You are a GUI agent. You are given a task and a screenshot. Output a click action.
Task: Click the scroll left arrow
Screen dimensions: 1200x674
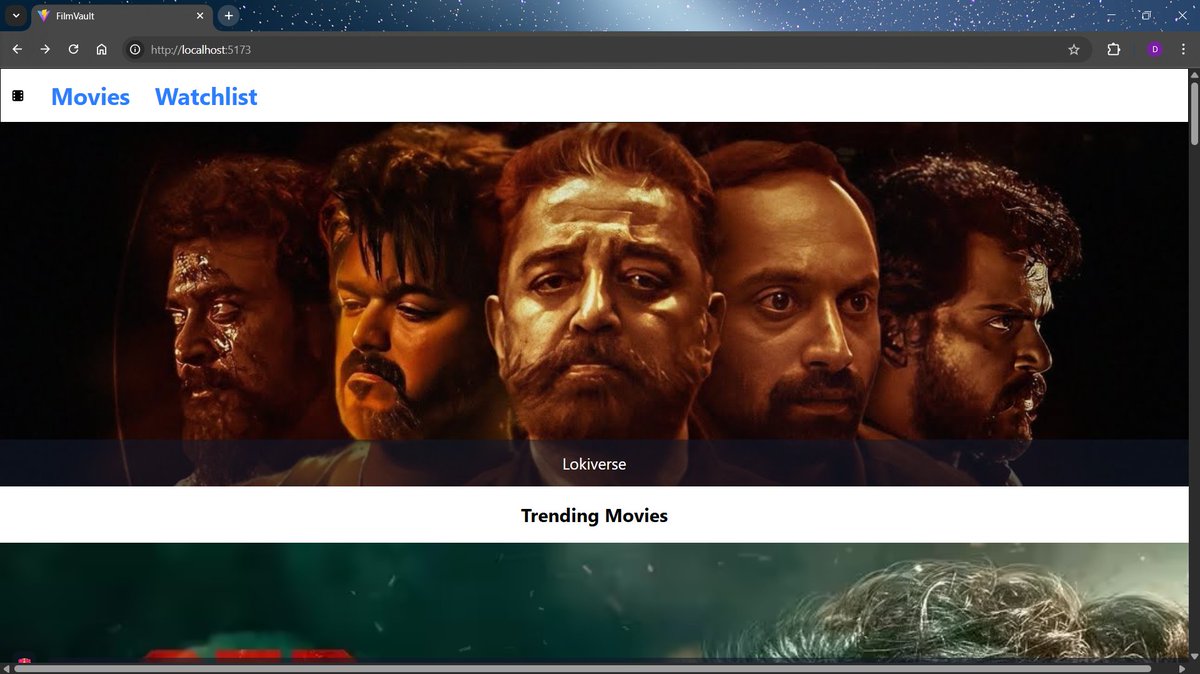6,668
